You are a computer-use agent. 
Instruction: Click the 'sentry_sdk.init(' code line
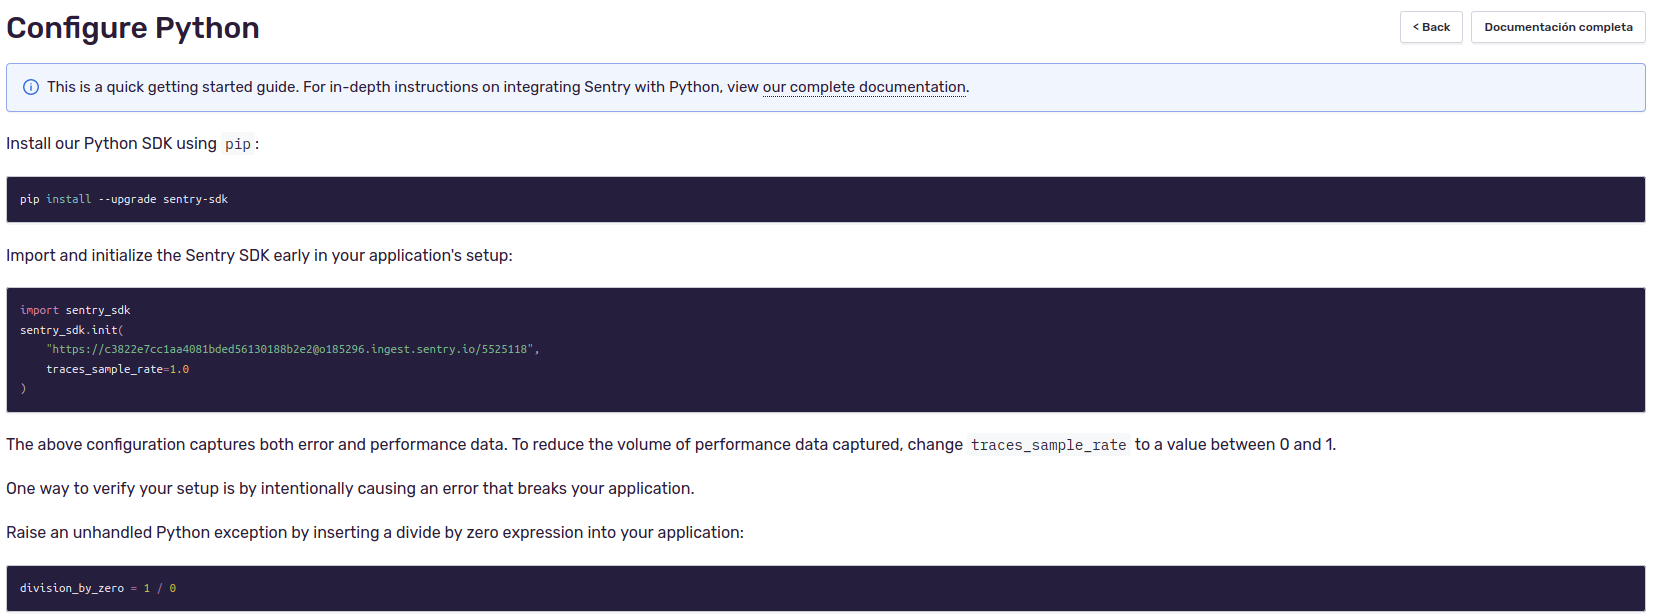point(71,330)
